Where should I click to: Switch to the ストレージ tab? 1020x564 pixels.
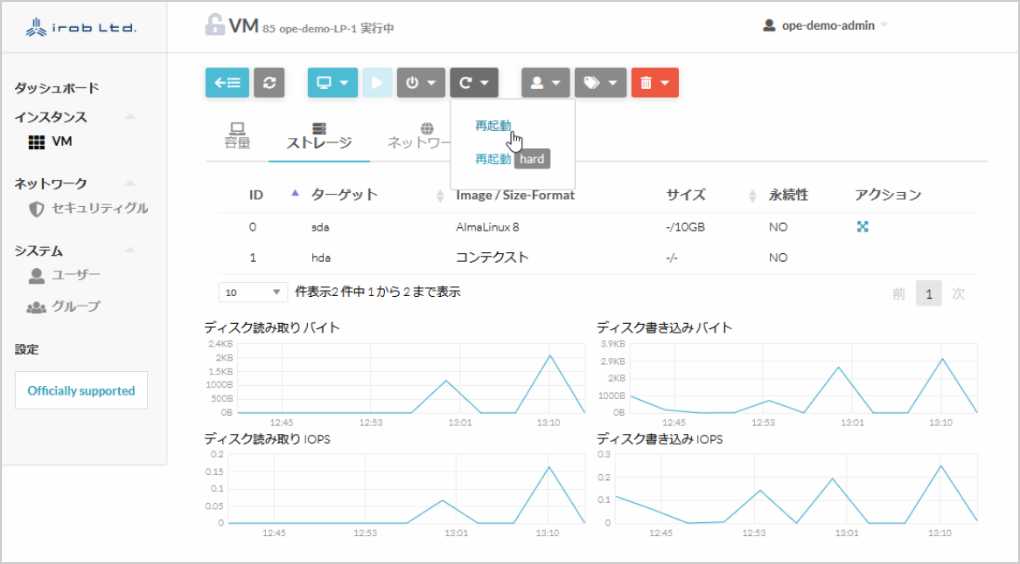point(319,136)
